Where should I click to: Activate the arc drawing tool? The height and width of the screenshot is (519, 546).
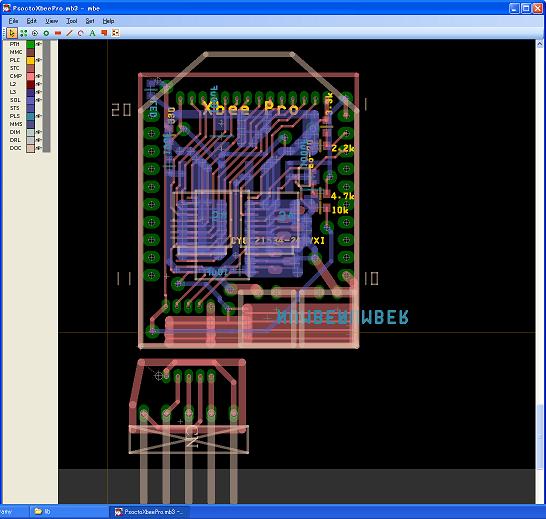point(81,33)
